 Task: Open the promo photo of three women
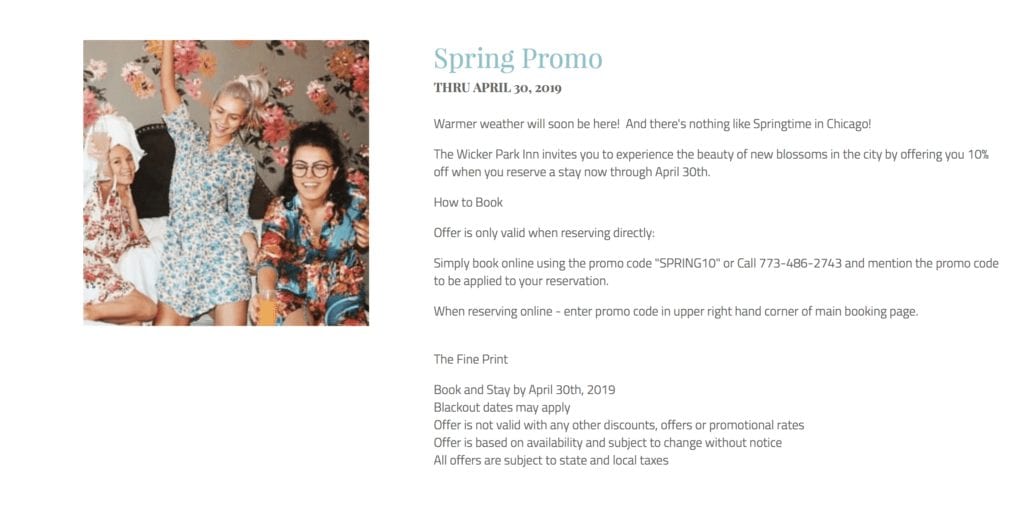226,183
